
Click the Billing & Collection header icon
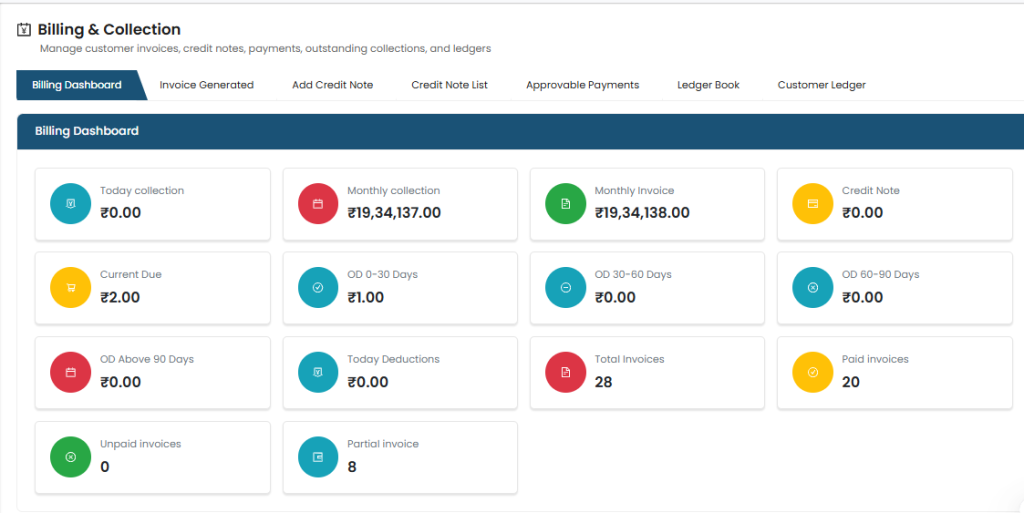(24, 30)
